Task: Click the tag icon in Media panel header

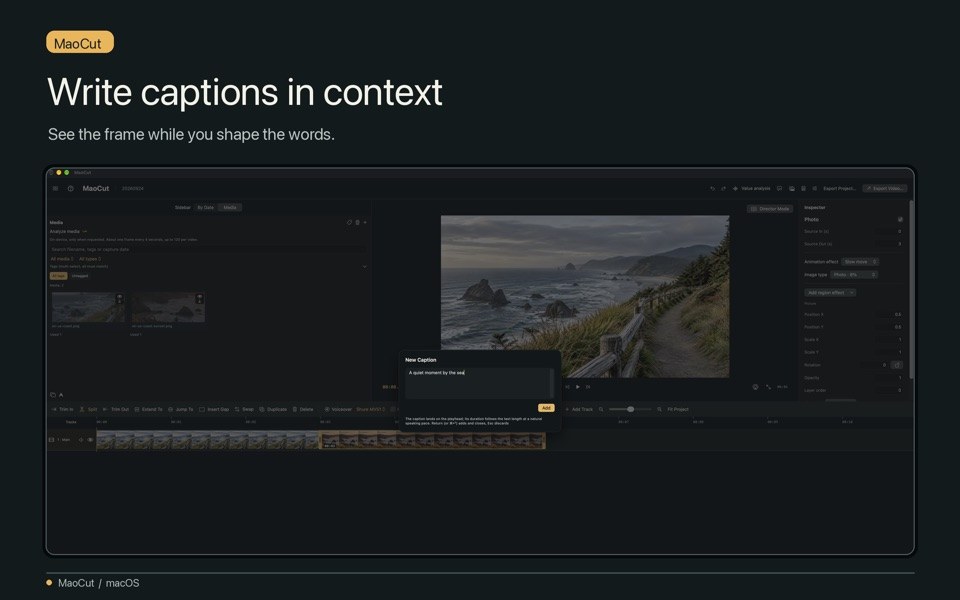Action: tap(350, 222)
